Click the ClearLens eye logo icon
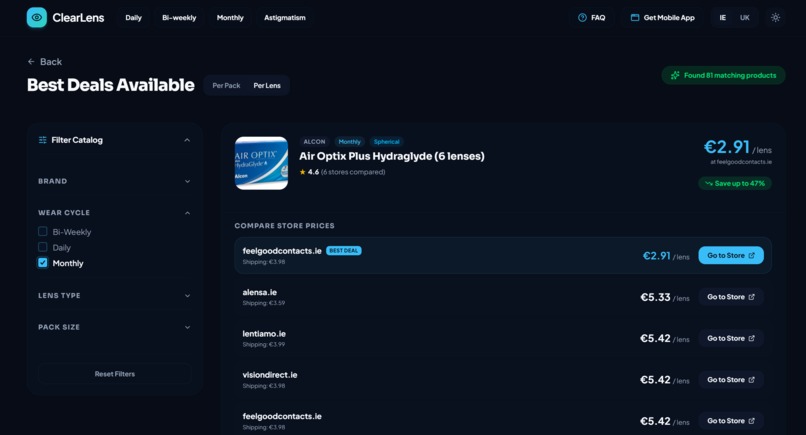Viewport: 806px width, 435px height. click(36, 17)
